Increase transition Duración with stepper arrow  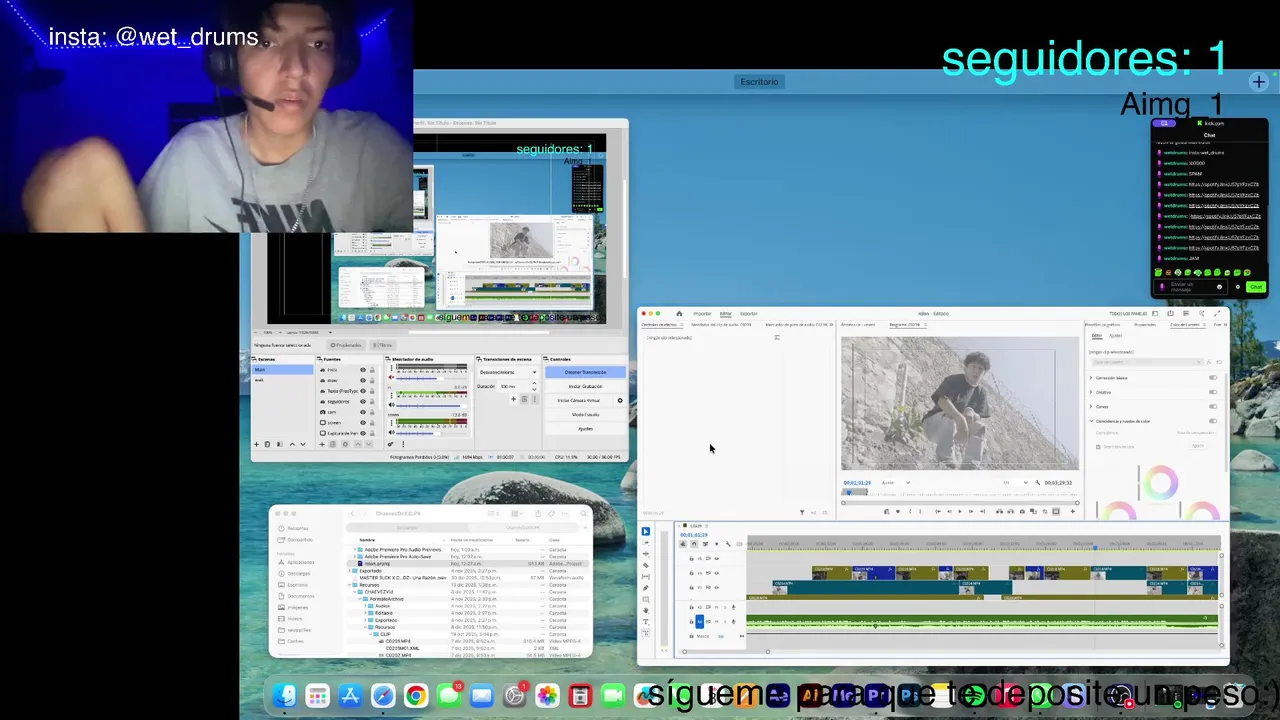click(534, 383)
